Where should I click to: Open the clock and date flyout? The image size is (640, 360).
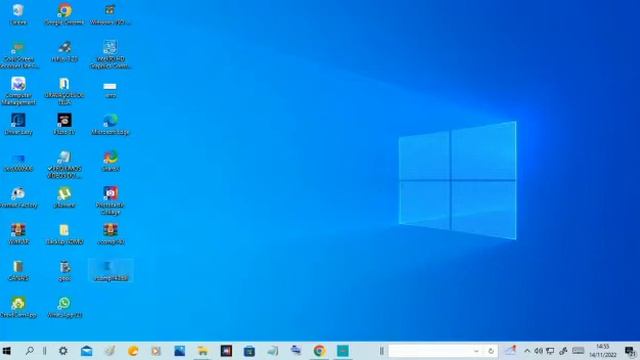pos(602,351)
